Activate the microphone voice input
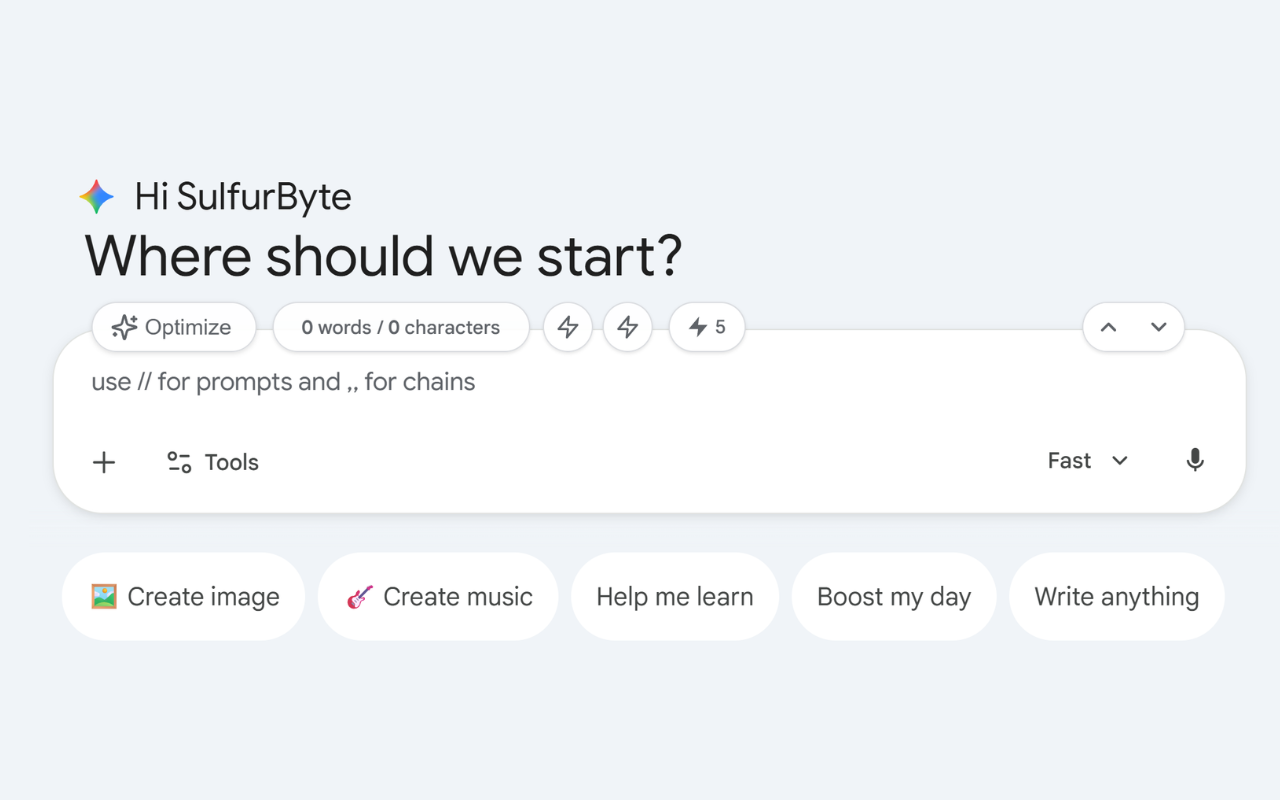The image size is (1280, 800). 1194,461
